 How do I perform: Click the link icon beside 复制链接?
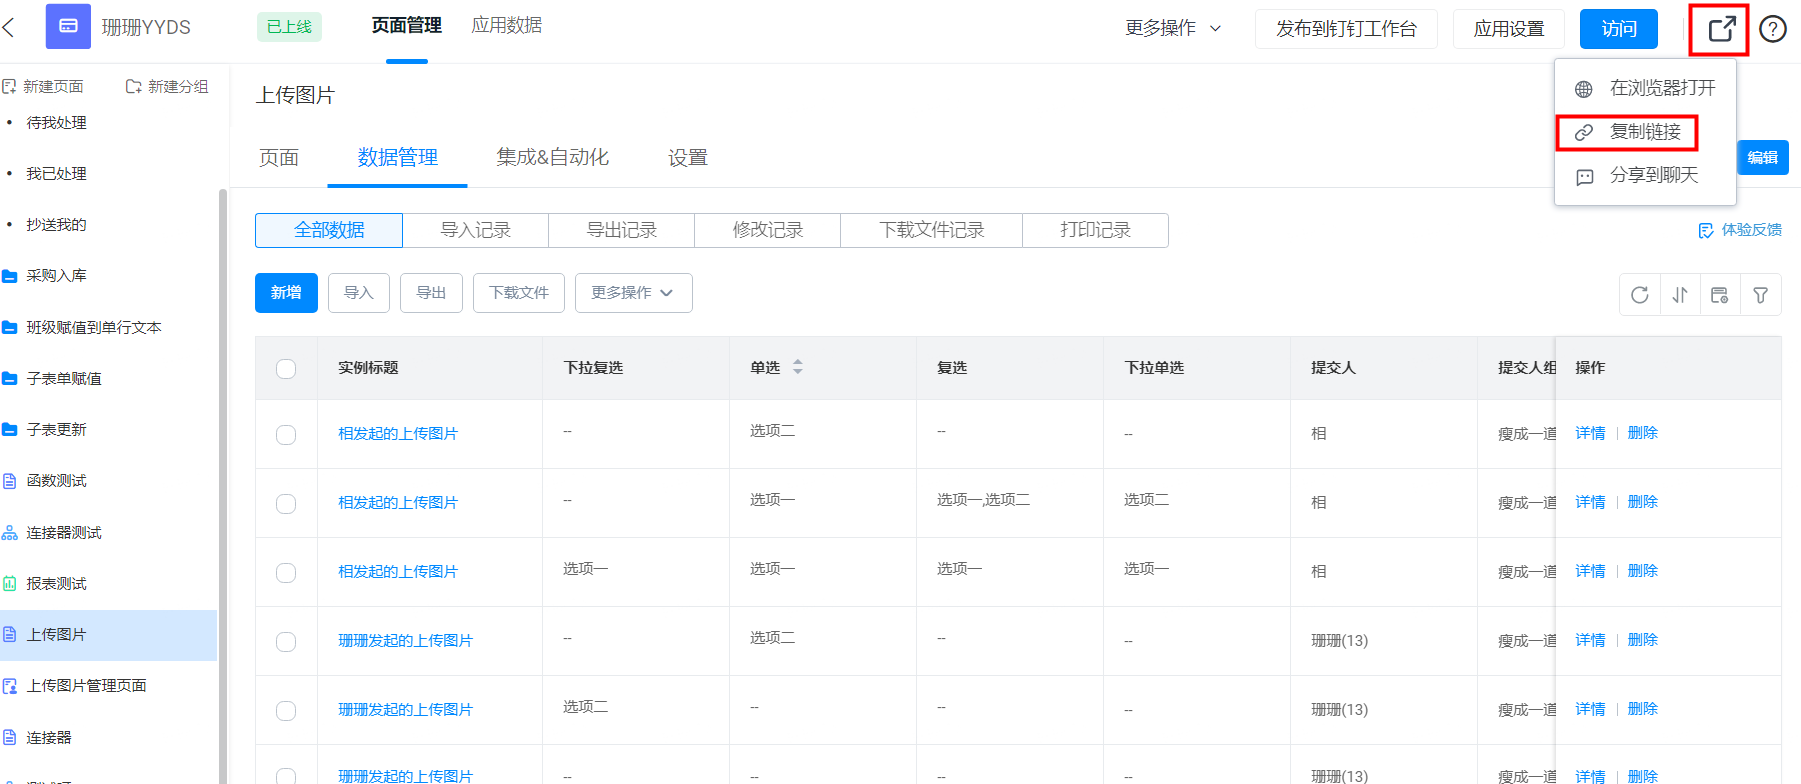coord(1584,132)
